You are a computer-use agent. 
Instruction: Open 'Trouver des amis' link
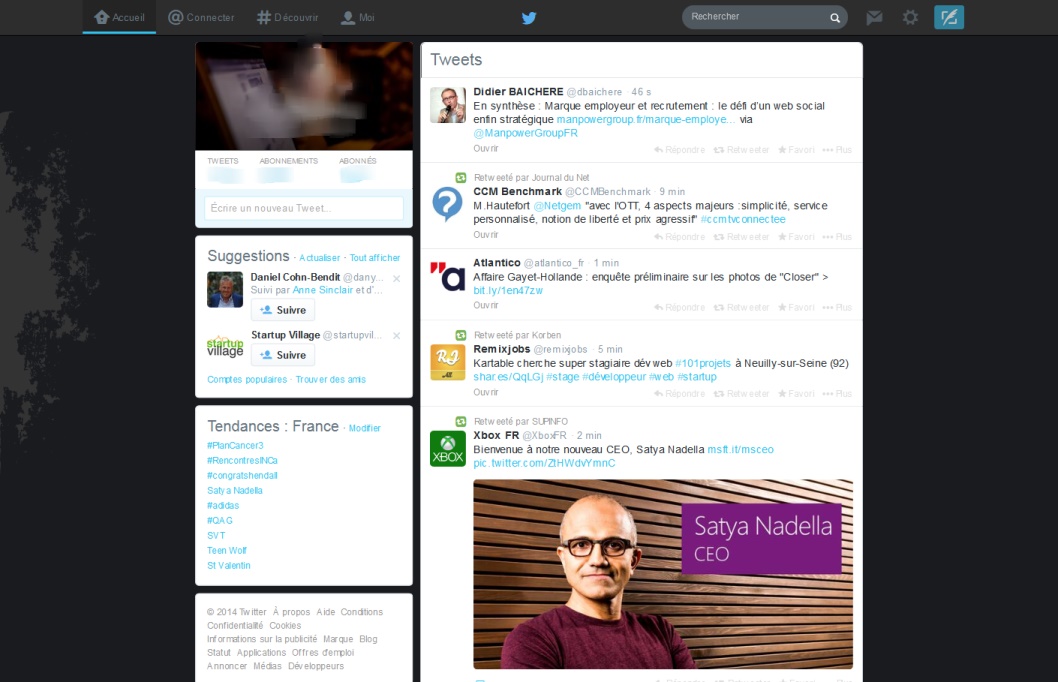tap(331, 380)
